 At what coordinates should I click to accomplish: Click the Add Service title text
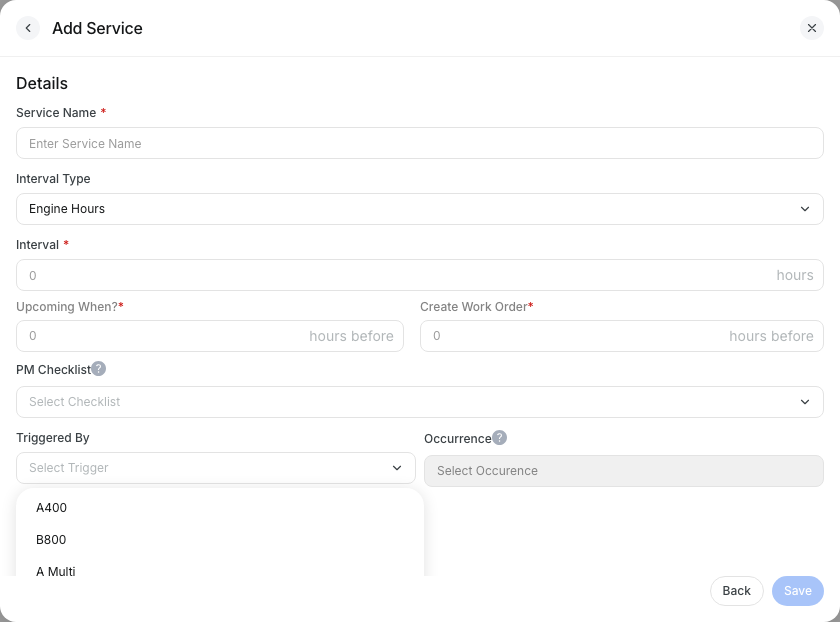tap(98, 28)
